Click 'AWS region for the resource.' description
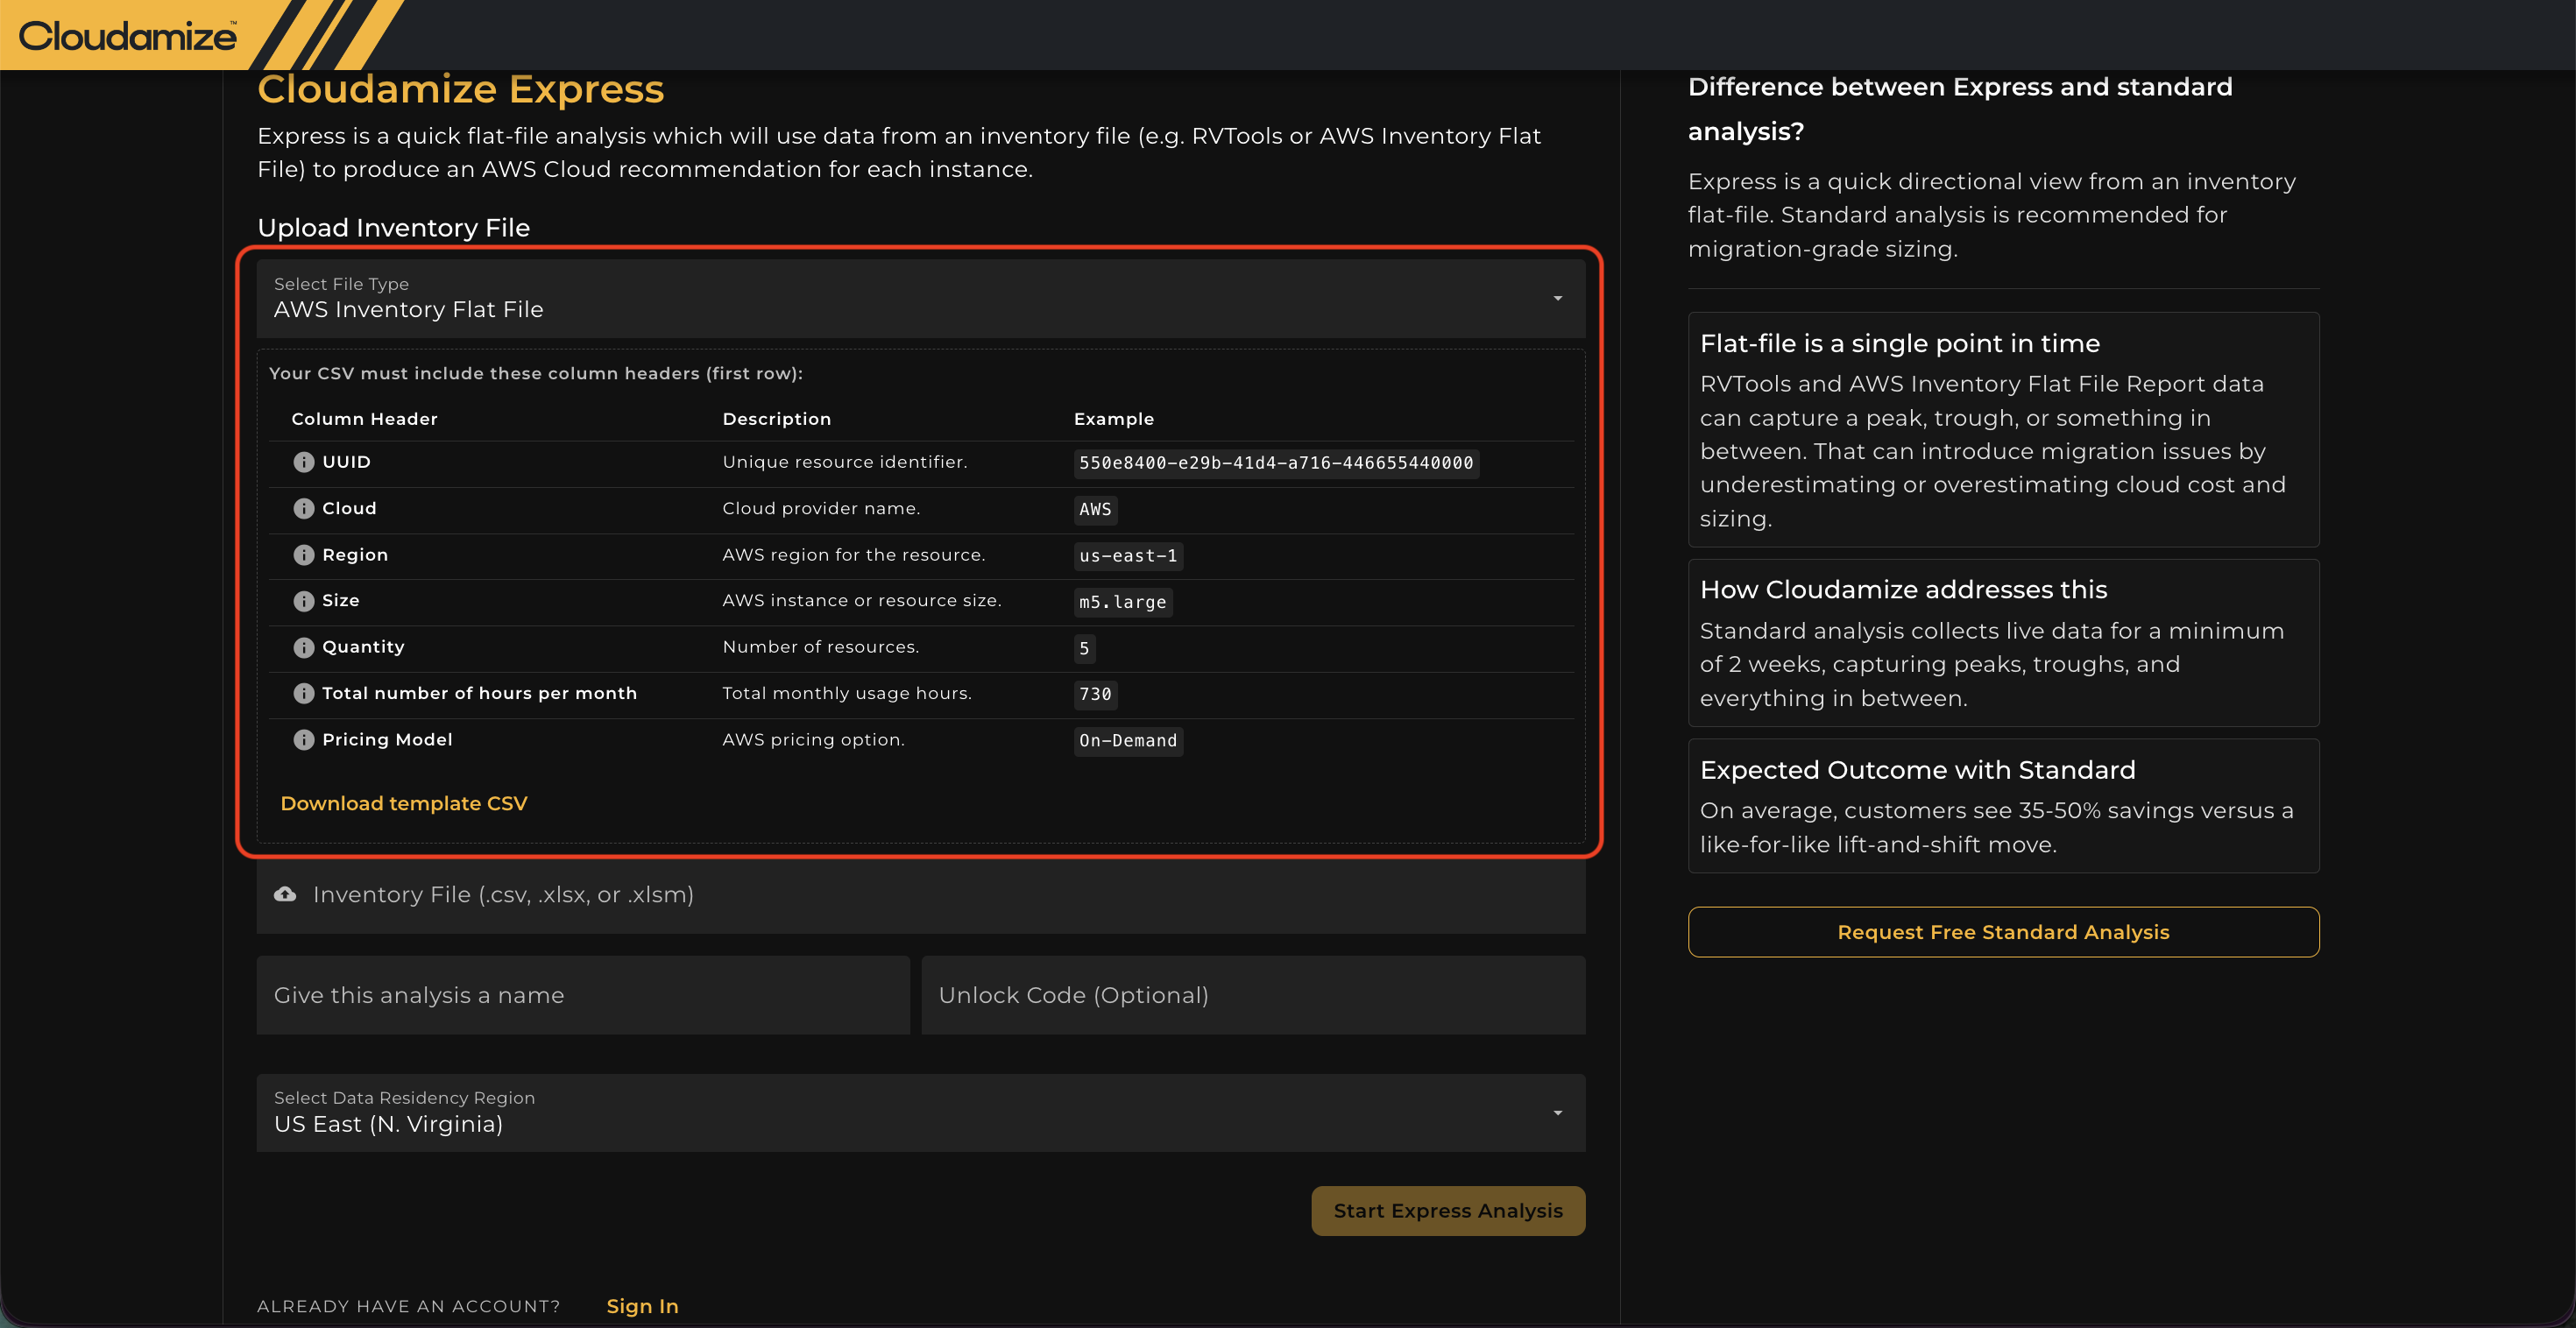This screenshot has height=1328, width=2576. (x=854, y=555)
